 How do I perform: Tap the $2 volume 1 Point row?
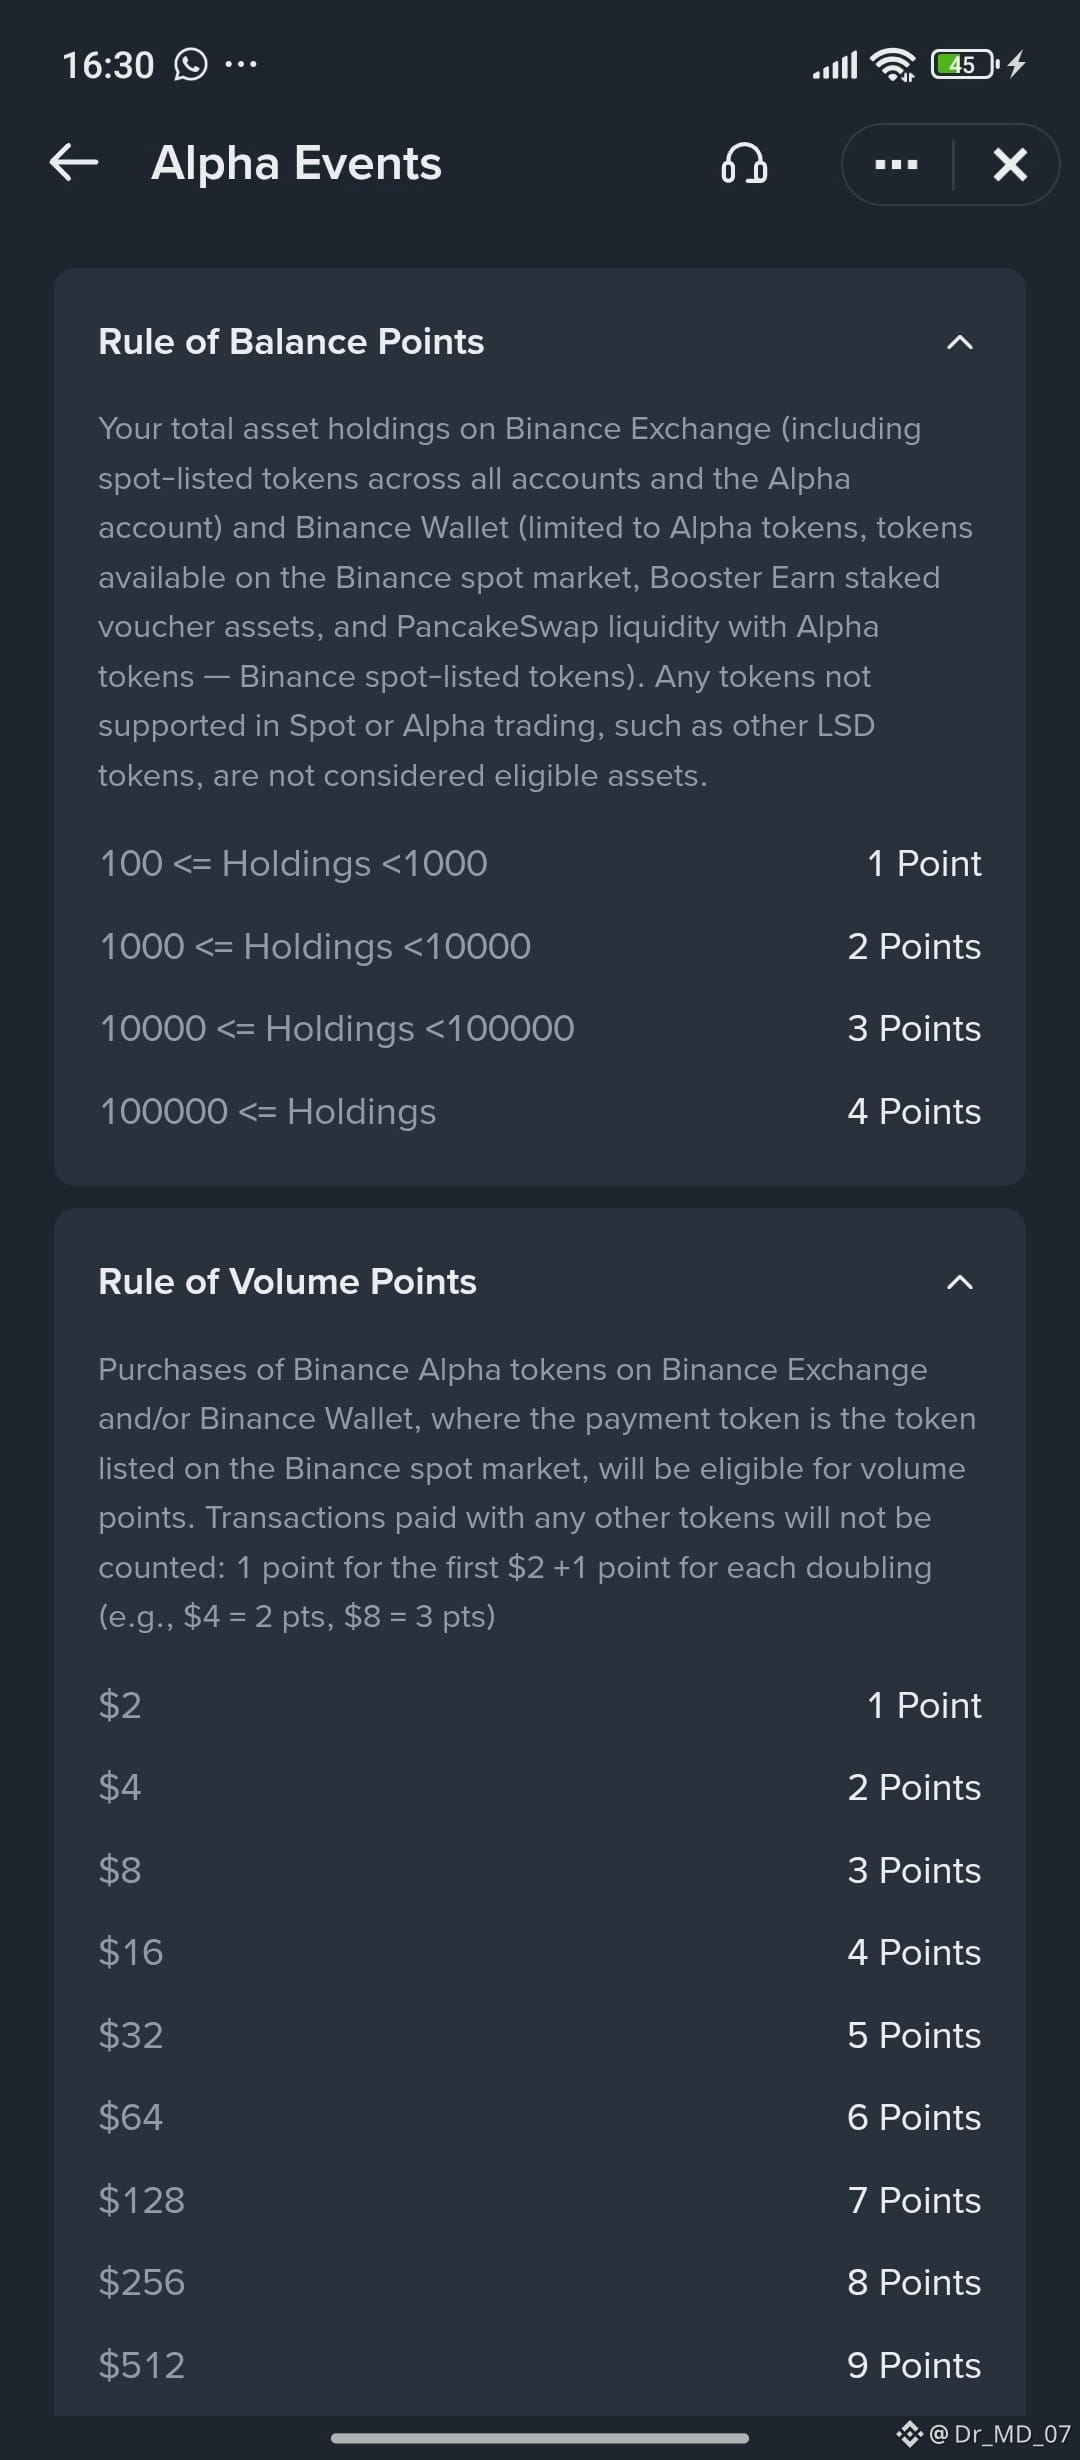[x=540, y=1706]
